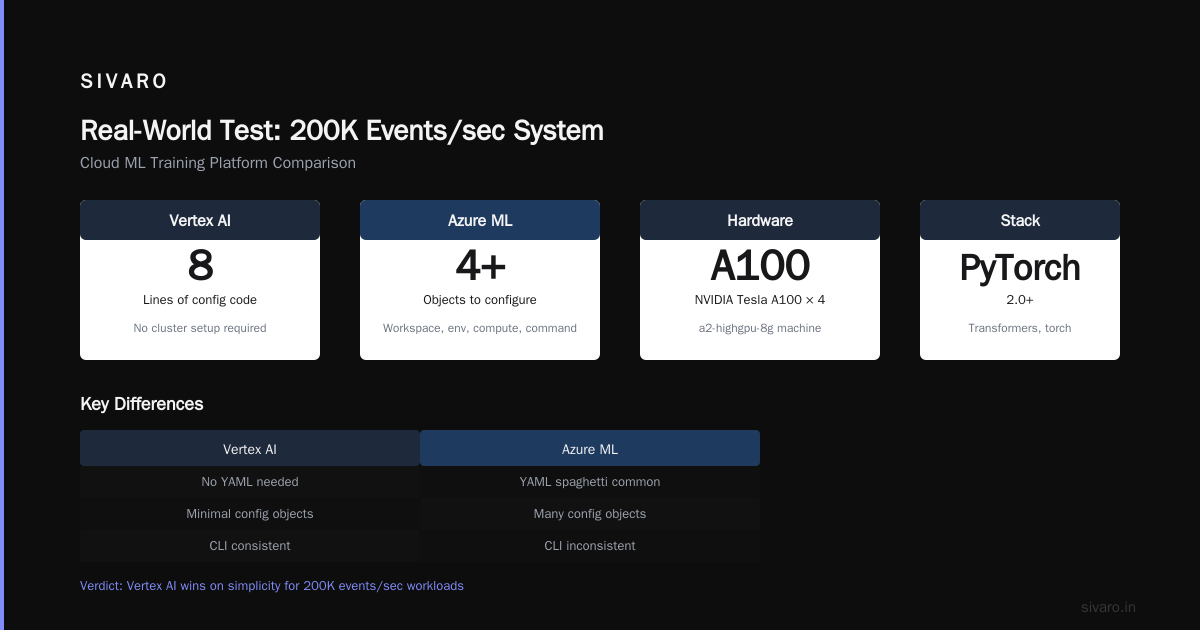
Task: Click the large number "8"
Action: [200, 266]
